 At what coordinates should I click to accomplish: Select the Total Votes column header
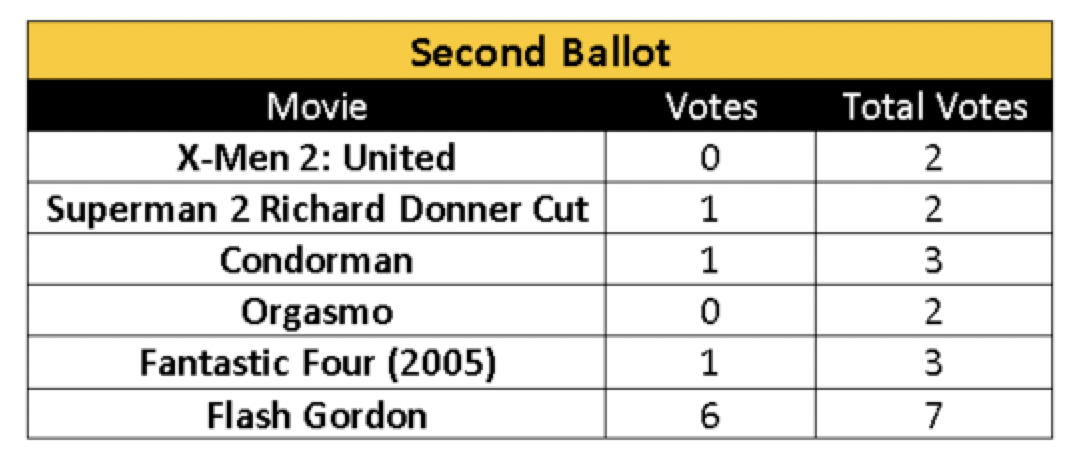click(x=934, y=106)
